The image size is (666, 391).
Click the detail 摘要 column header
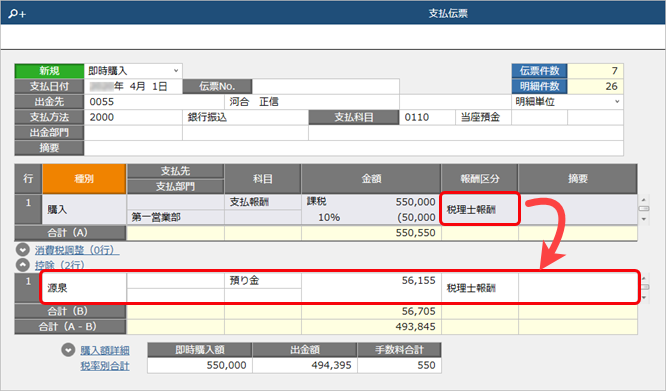point(578,179)
